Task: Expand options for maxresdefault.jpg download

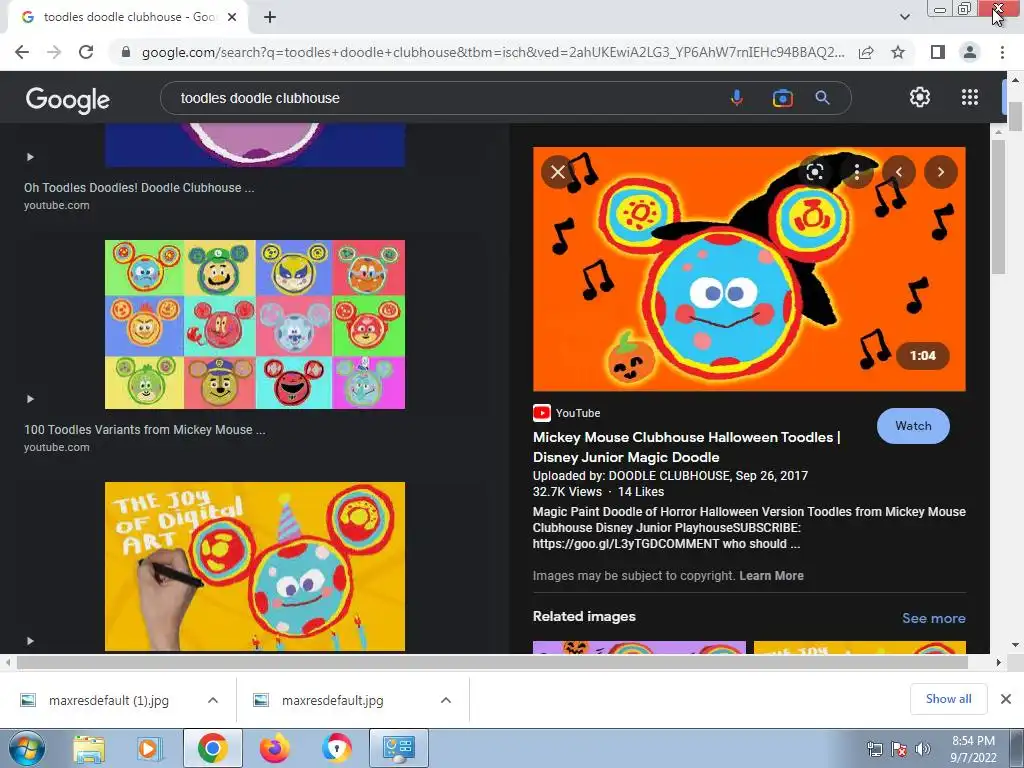Action: tap(445, 700)
